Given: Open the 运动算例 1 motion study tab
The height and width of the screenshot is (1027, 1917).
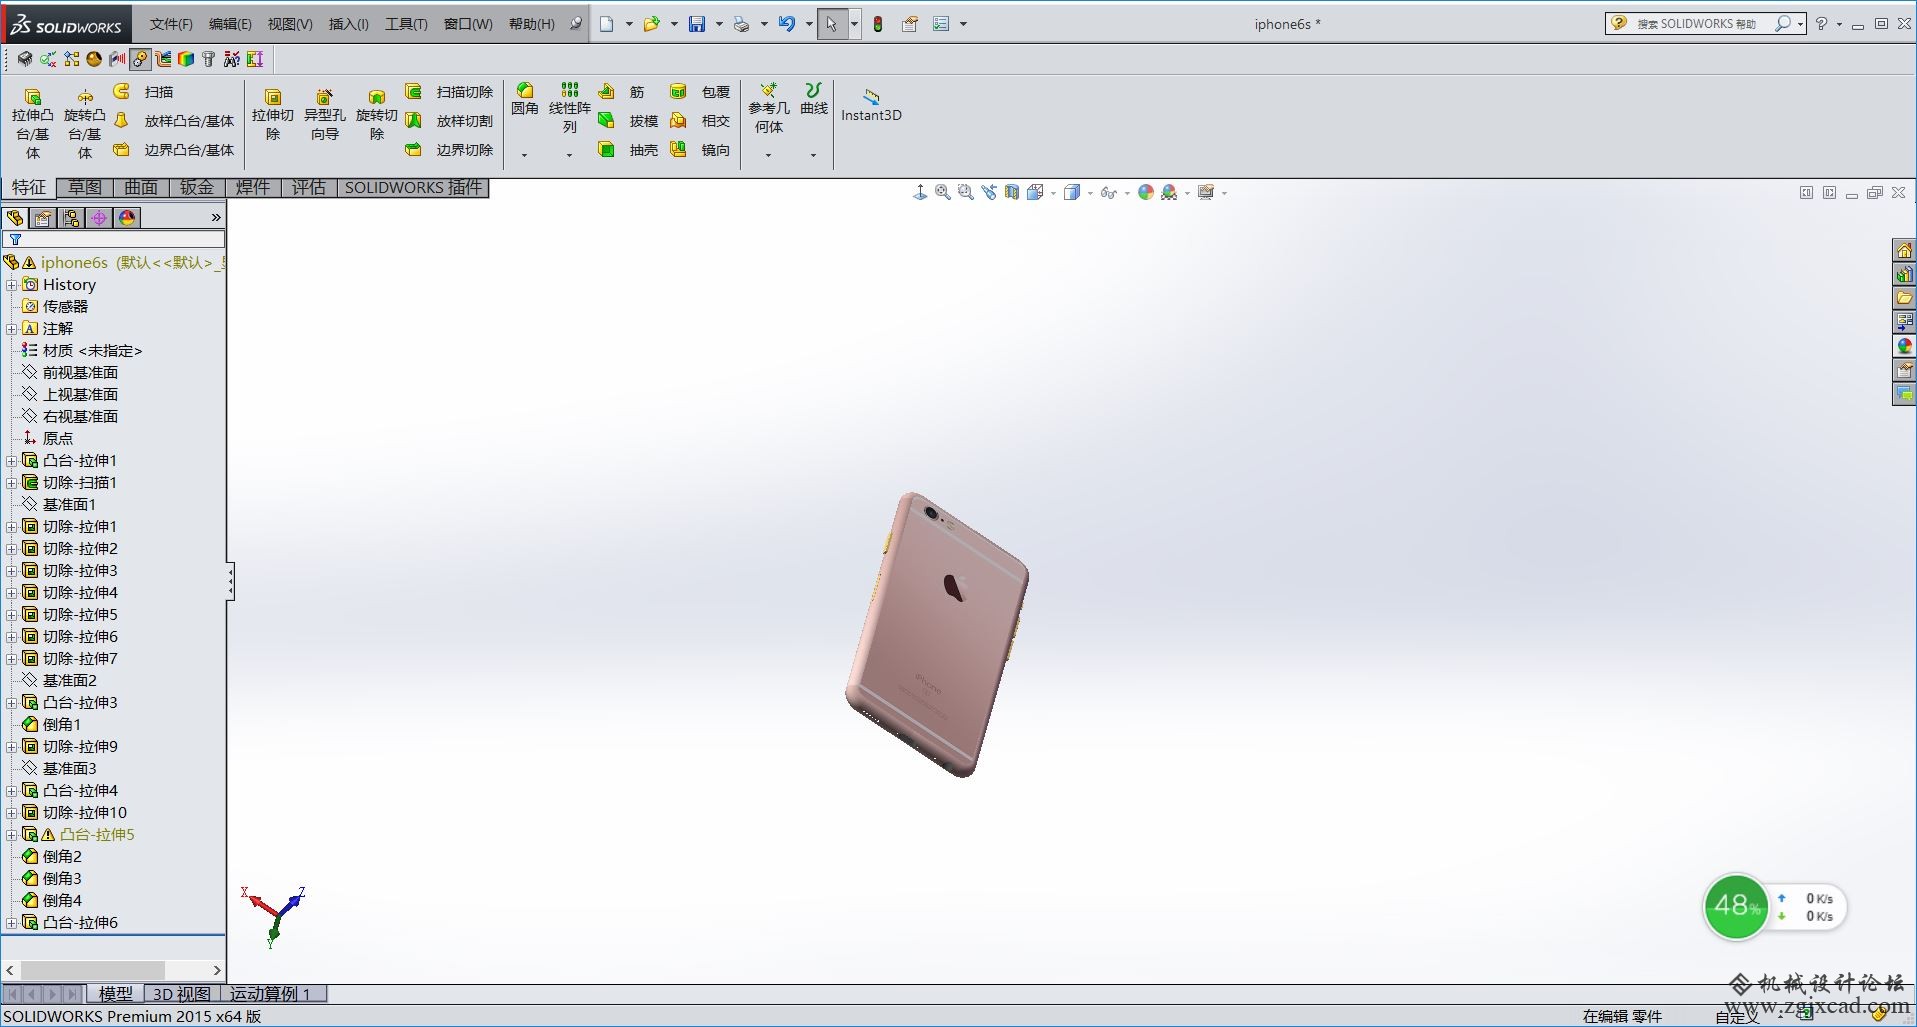Looking at the screenshot, I should tap(271, 994).
